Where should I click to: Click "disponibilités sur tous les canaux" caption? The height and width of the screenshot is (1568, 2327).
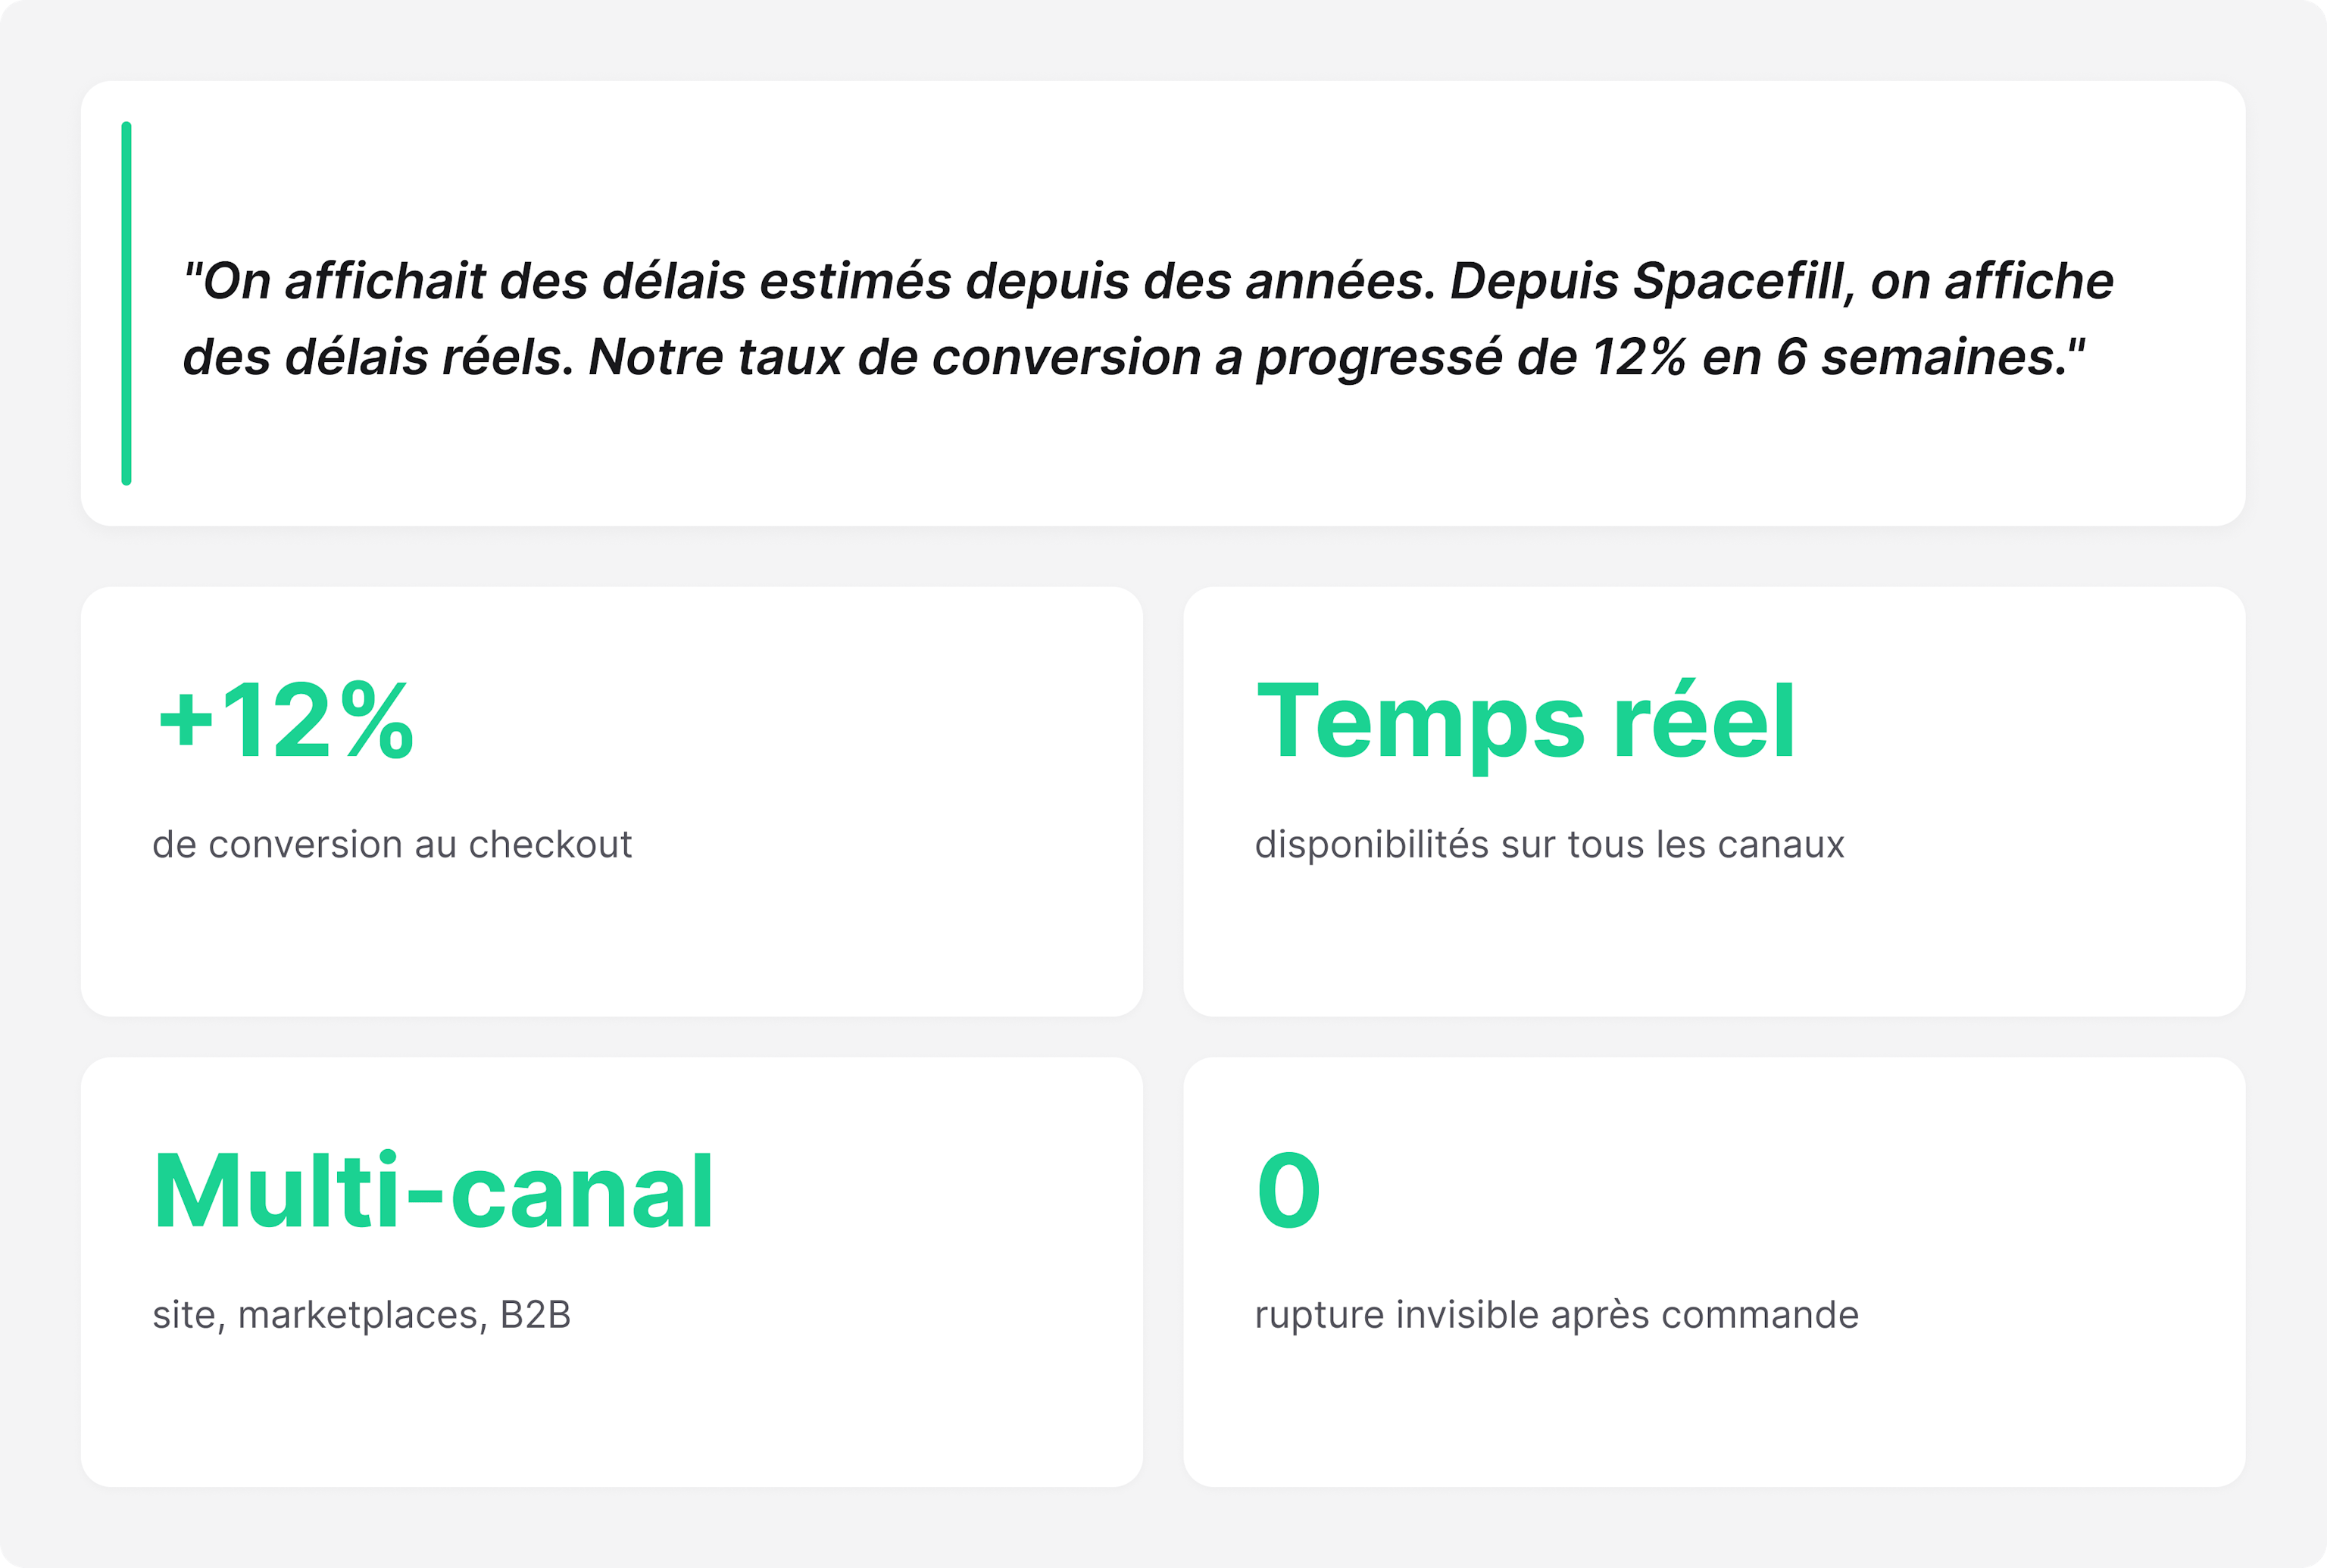point(1549,845)
